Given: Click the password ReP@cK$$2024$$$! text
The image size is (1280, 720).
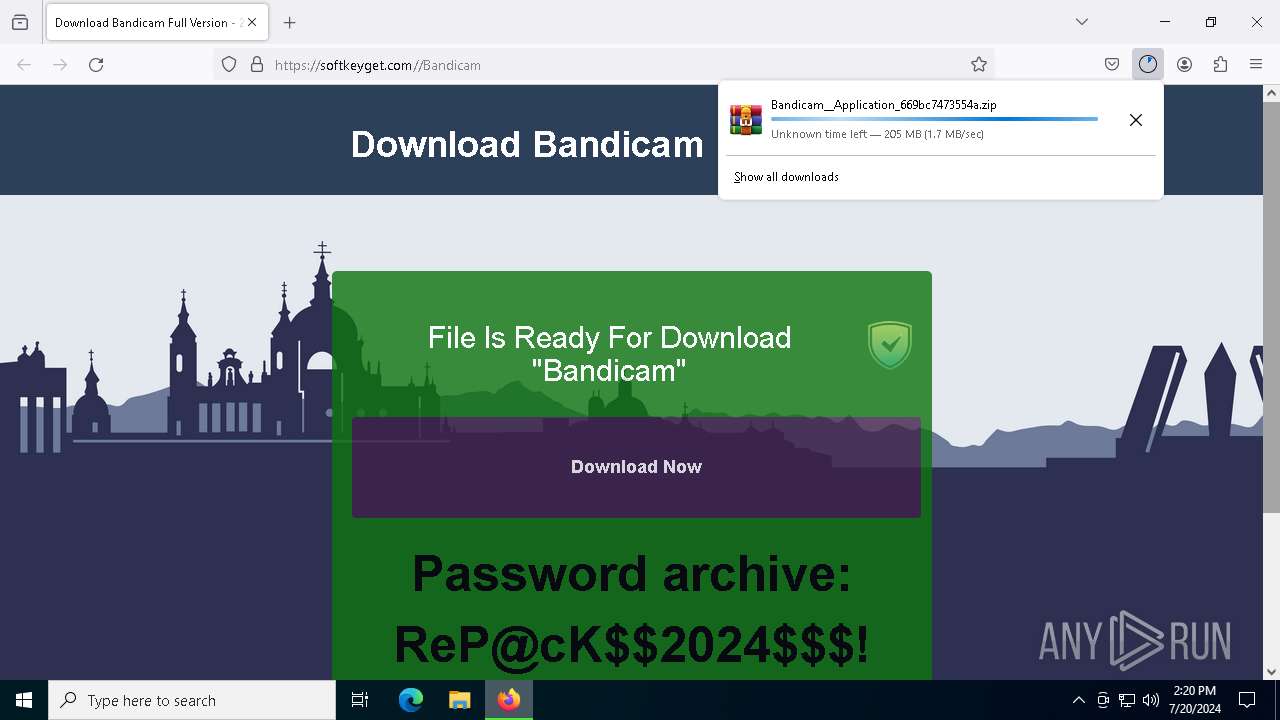Looking at the screenshot, I should pyautogui.click(x=632, y=645).
